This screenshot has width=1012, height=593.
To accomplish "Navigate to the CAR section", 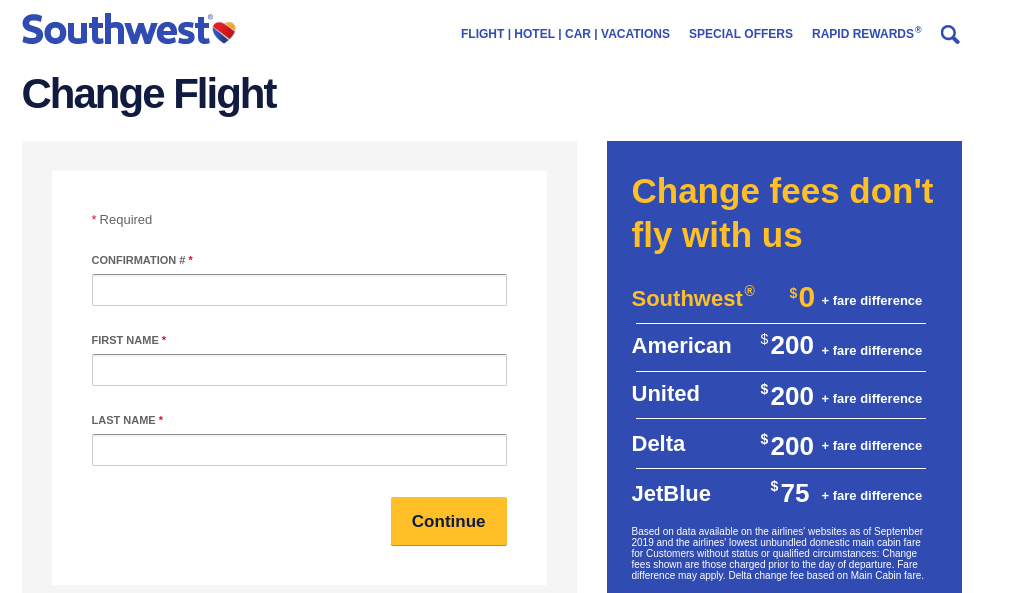I will click(577, 34).
